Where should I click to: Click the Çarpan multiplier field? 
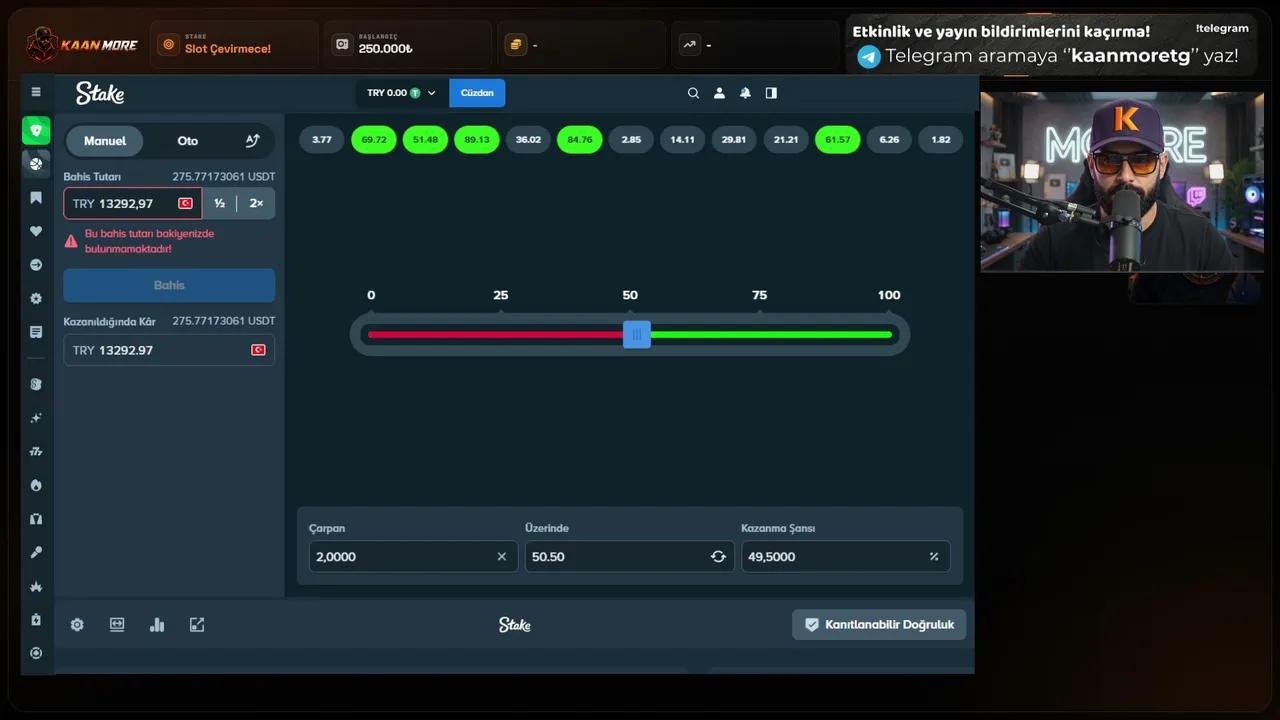pos(413,557)
